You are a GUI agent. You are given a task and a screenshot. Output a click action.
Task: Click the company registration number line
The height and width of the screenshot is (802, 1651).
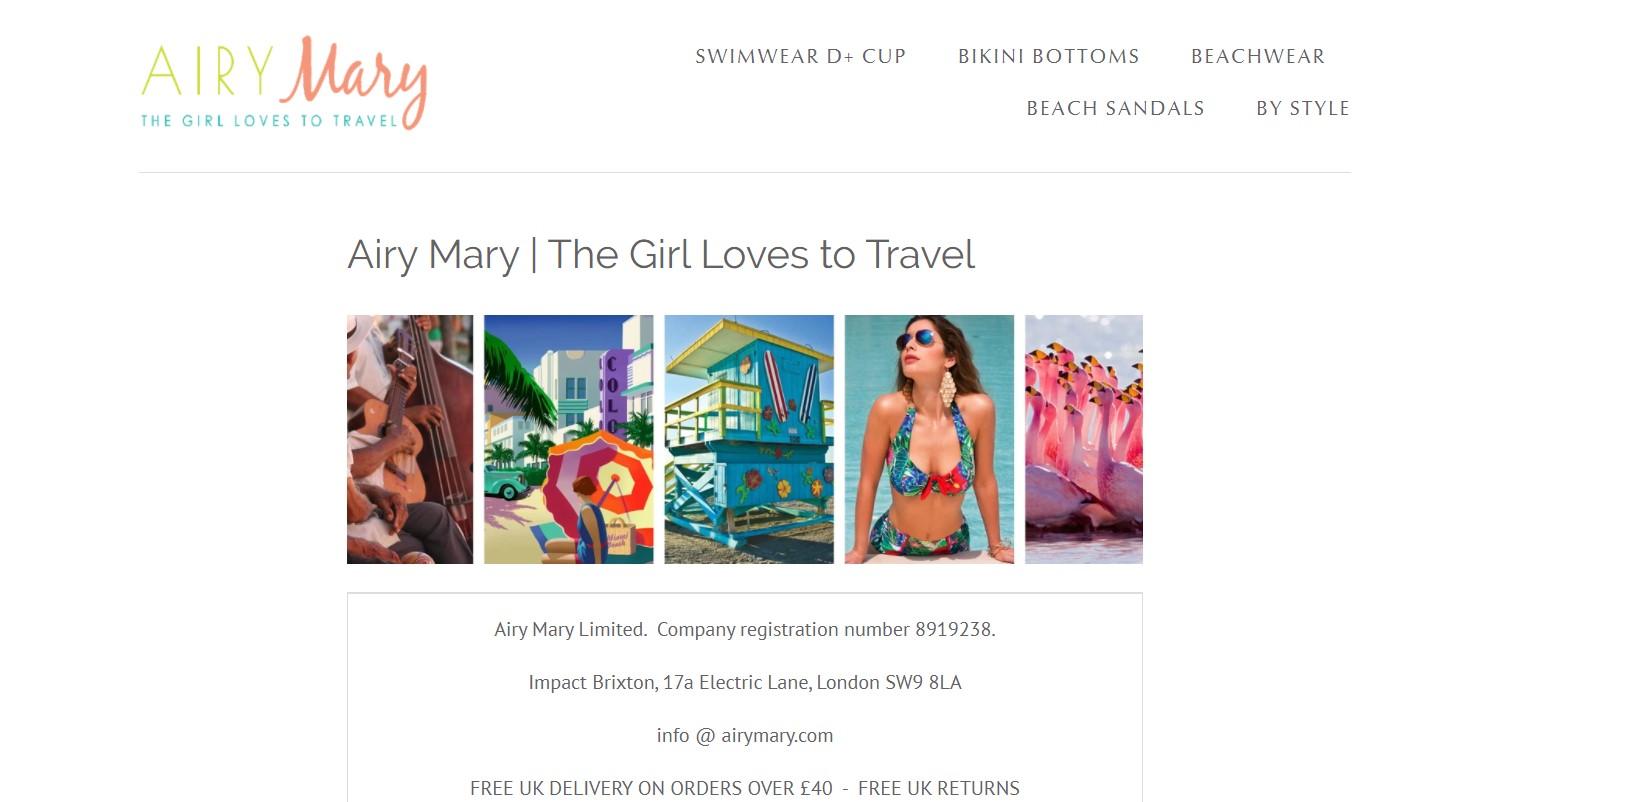745,629
